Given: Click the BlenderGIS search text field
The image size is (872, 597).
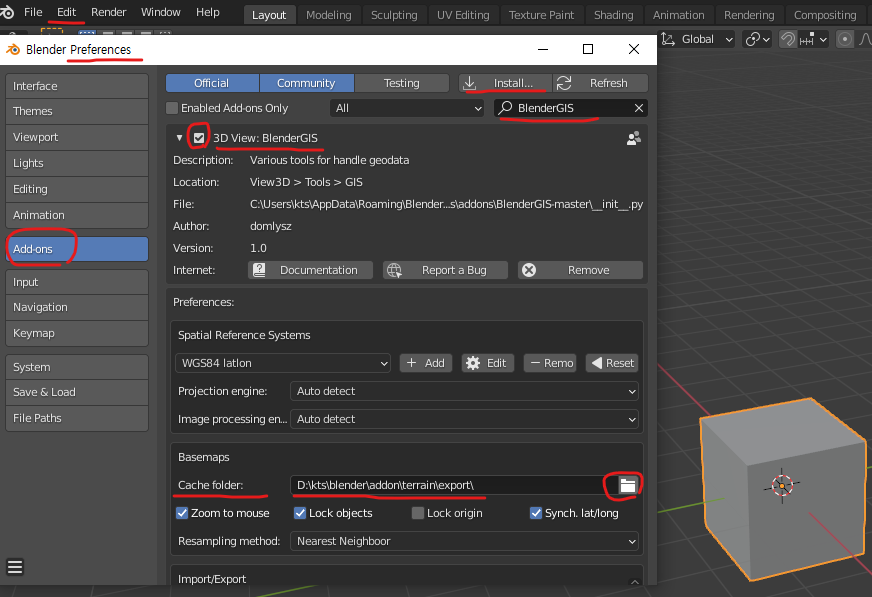Looking at the screenshot, I should tap(573, 108).
